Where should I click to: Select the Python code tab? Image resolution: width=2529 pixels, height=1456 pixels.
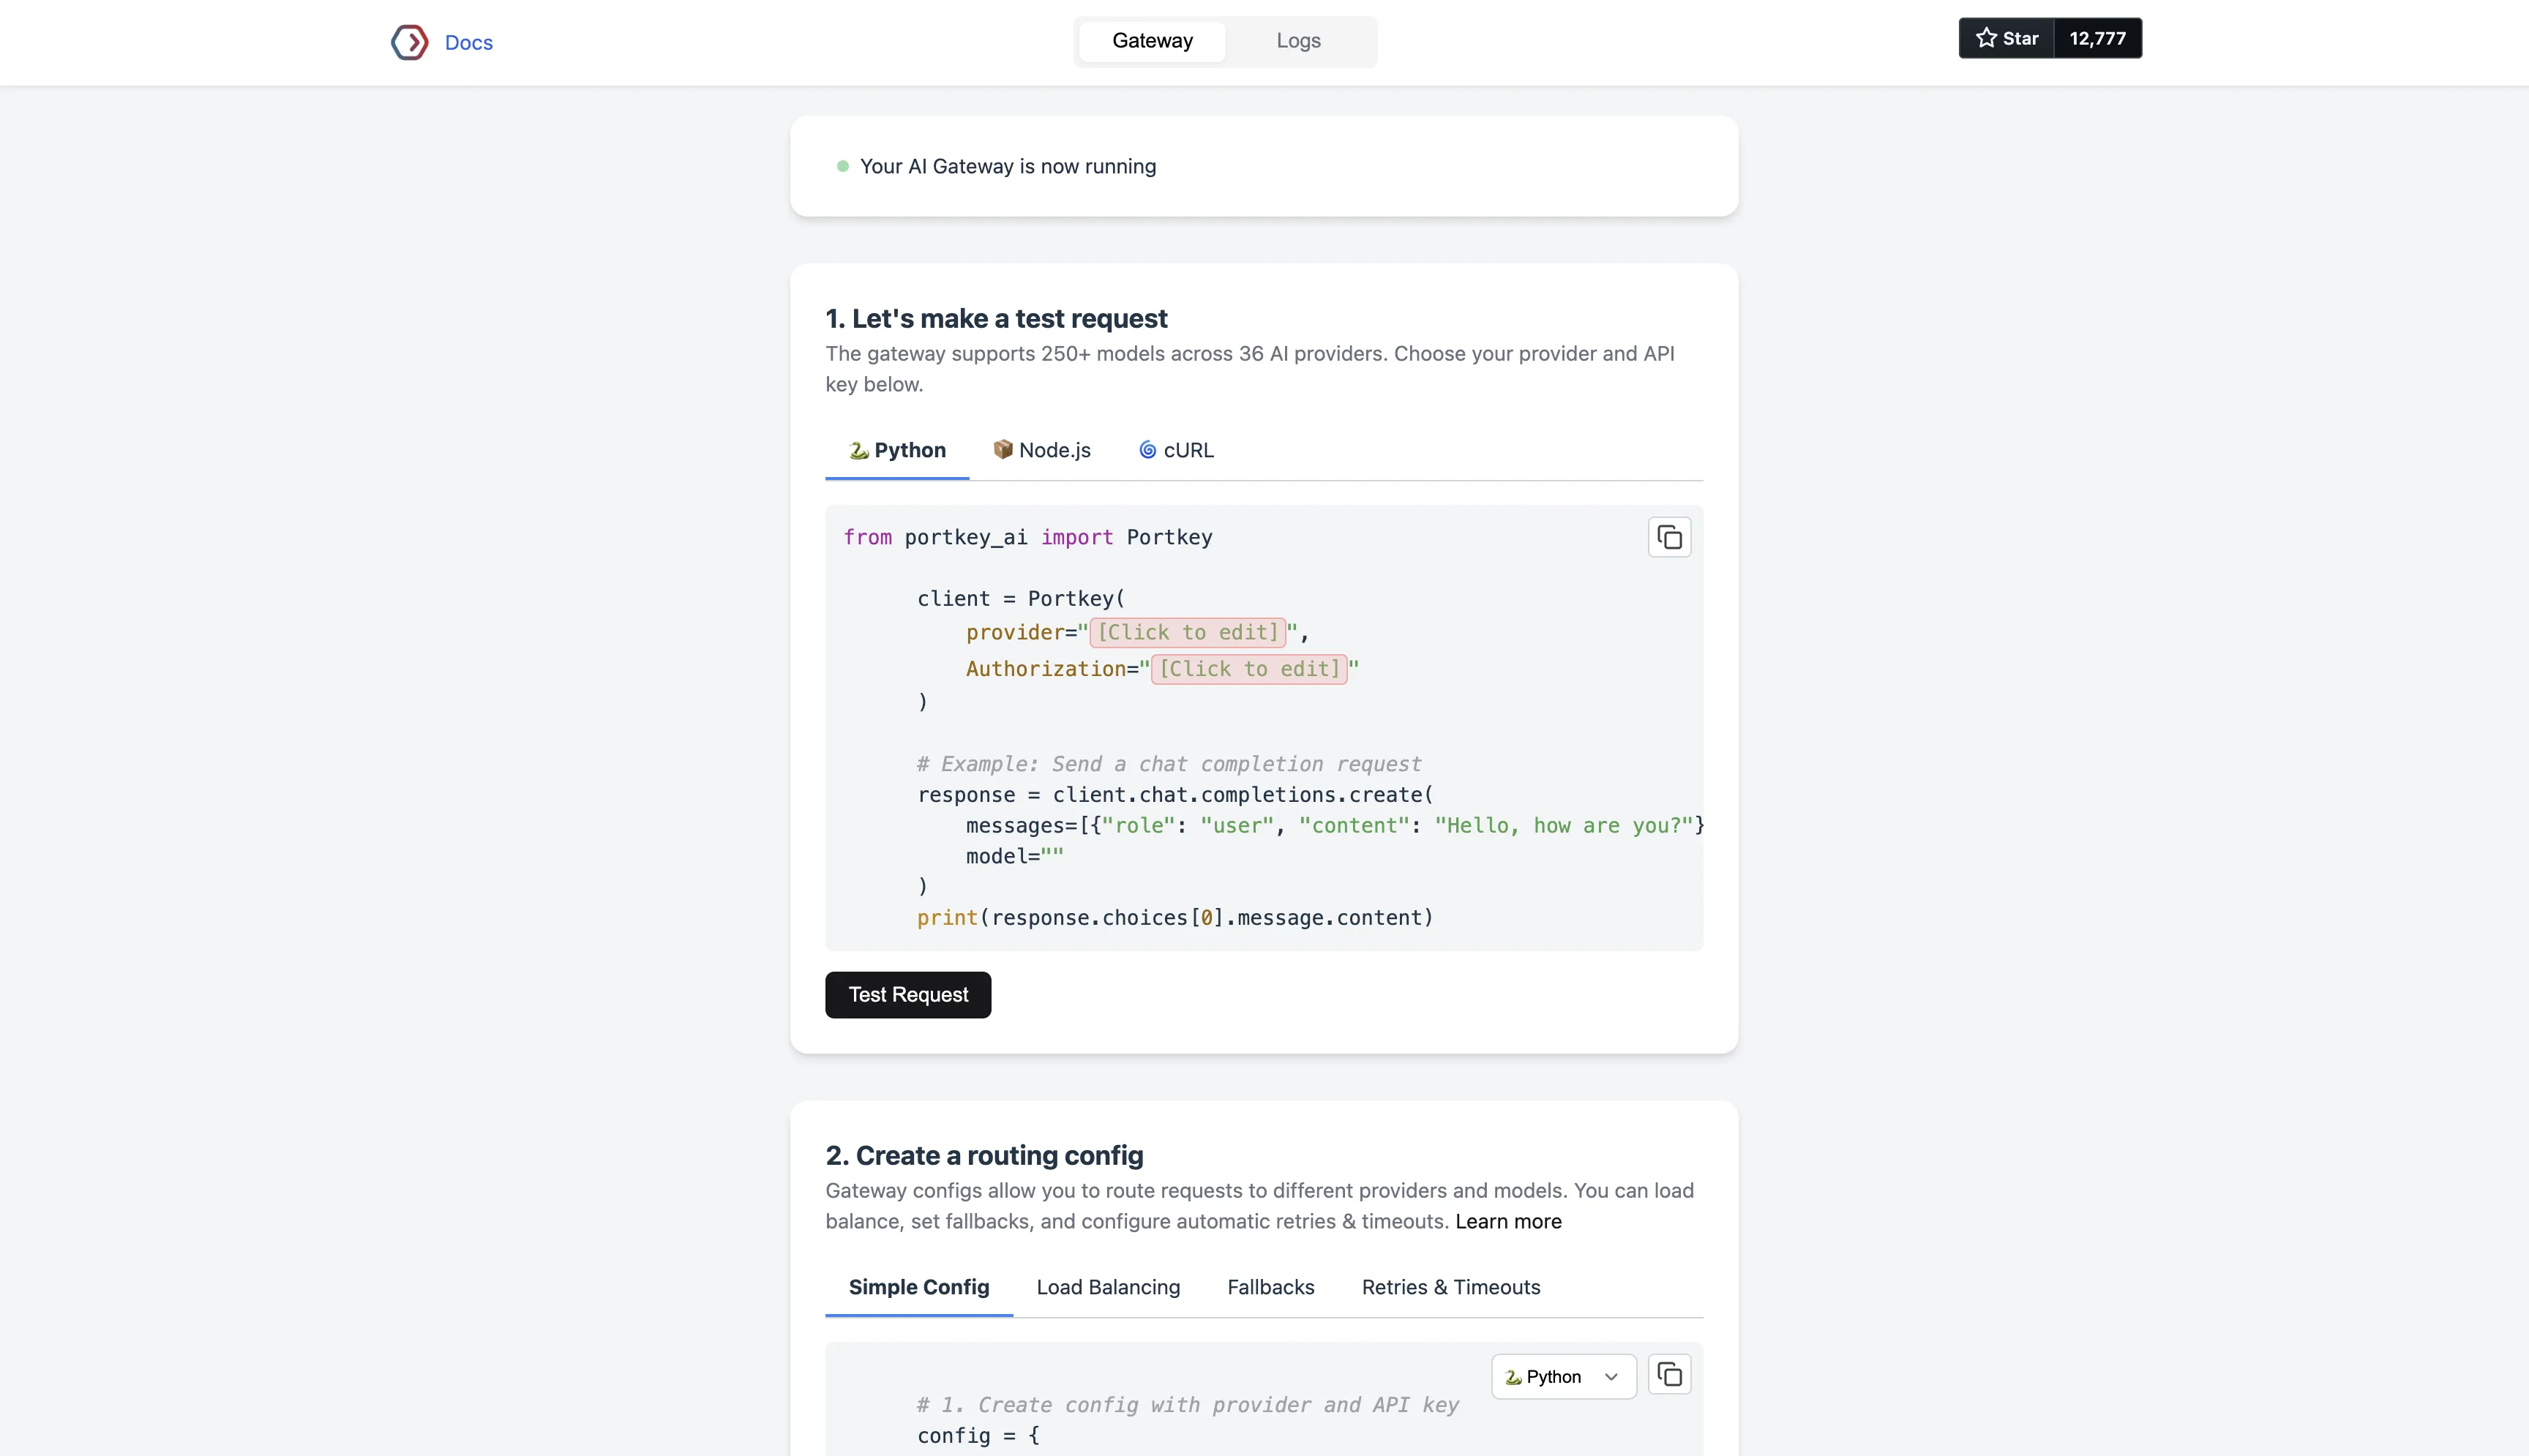897,450
